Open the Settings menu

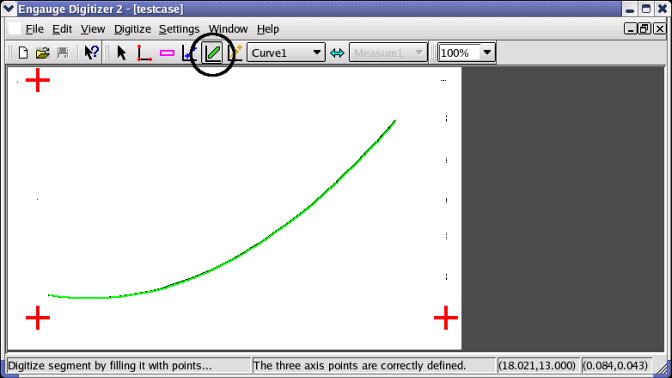(179, 29)
